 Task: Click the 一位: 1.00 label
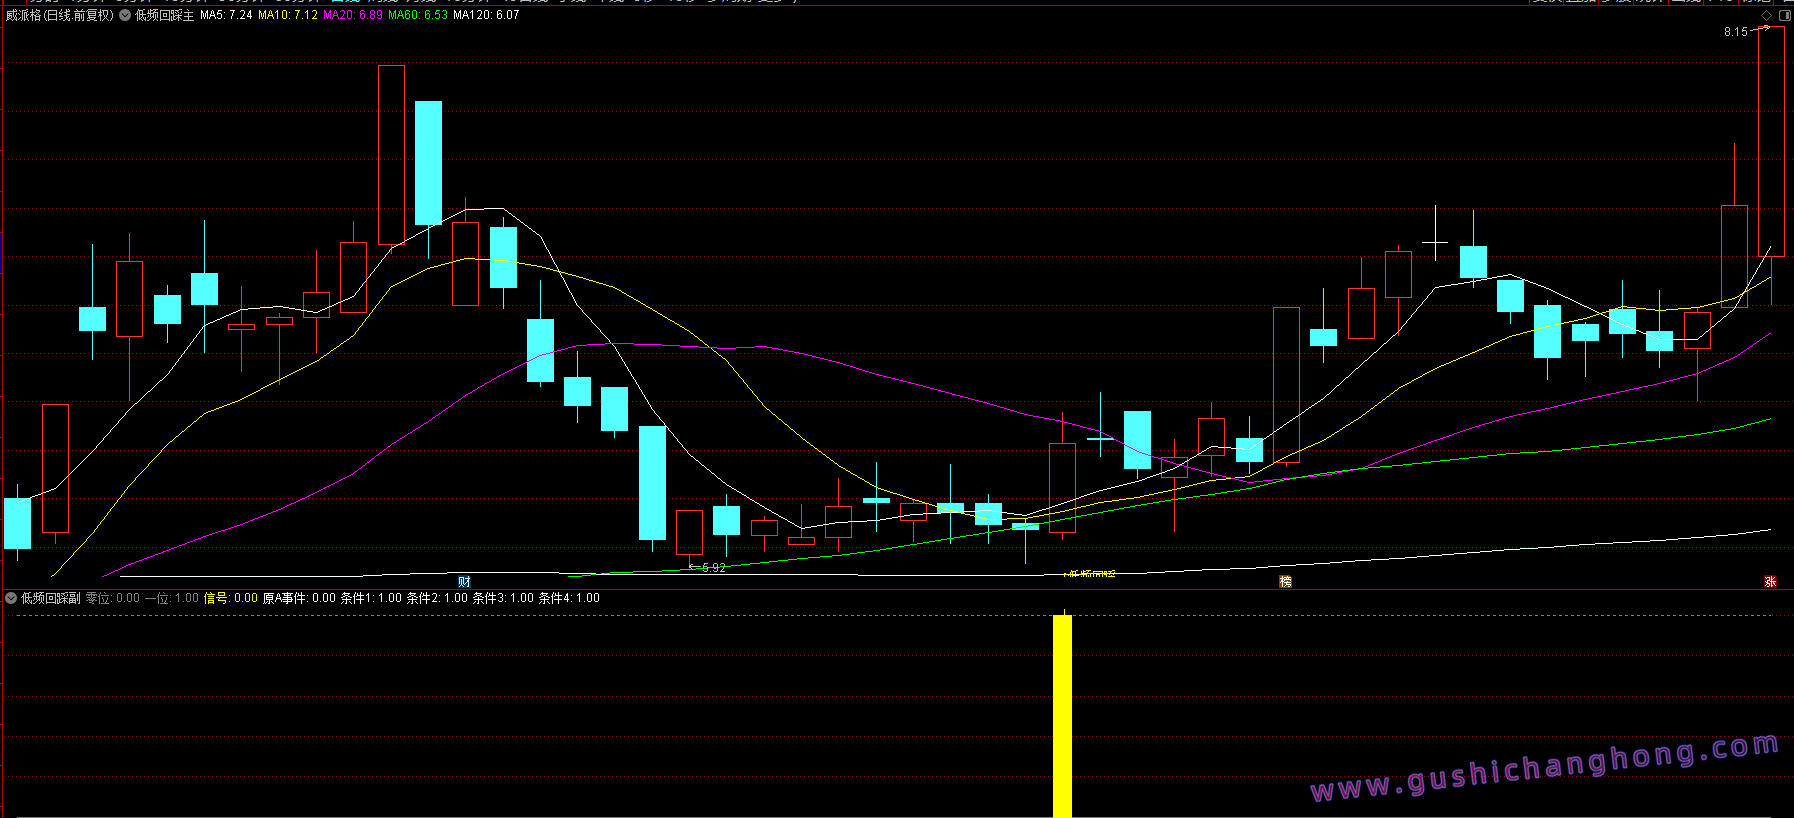click(172, 598)
